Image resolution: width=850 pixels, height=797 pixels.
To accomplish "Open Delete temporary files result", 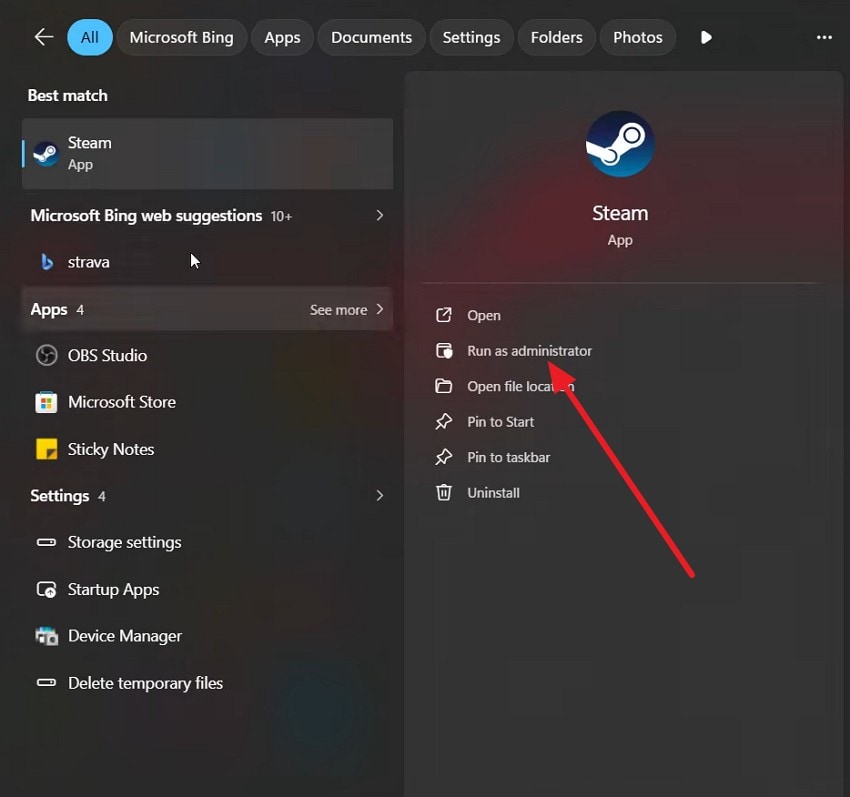I will pyautogui.click(x=145, y=683).
